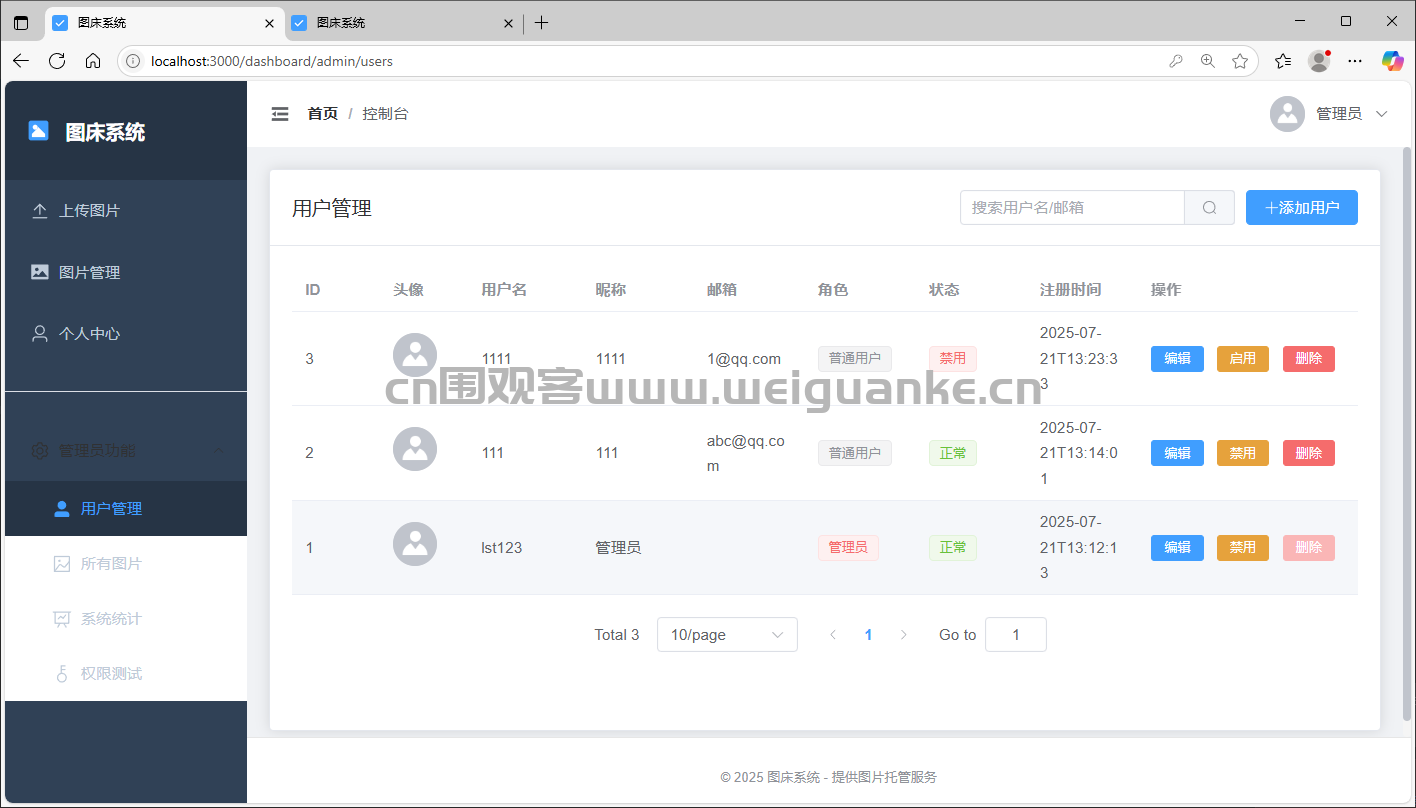Click avatar of user 1111
Image resolution: width=1416 pixels, height=808 pixels.
pos(415,355)
